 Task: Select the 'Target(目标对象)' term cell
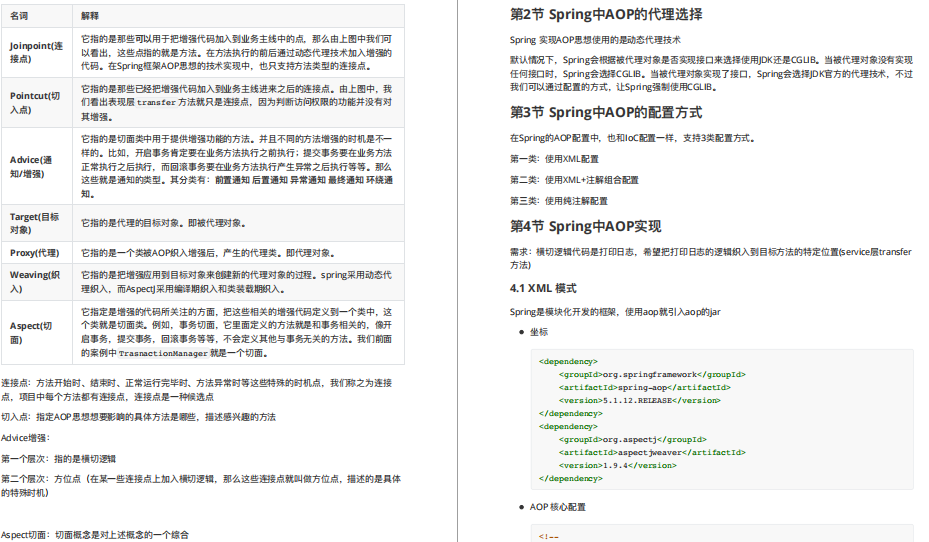pos(37,223)
